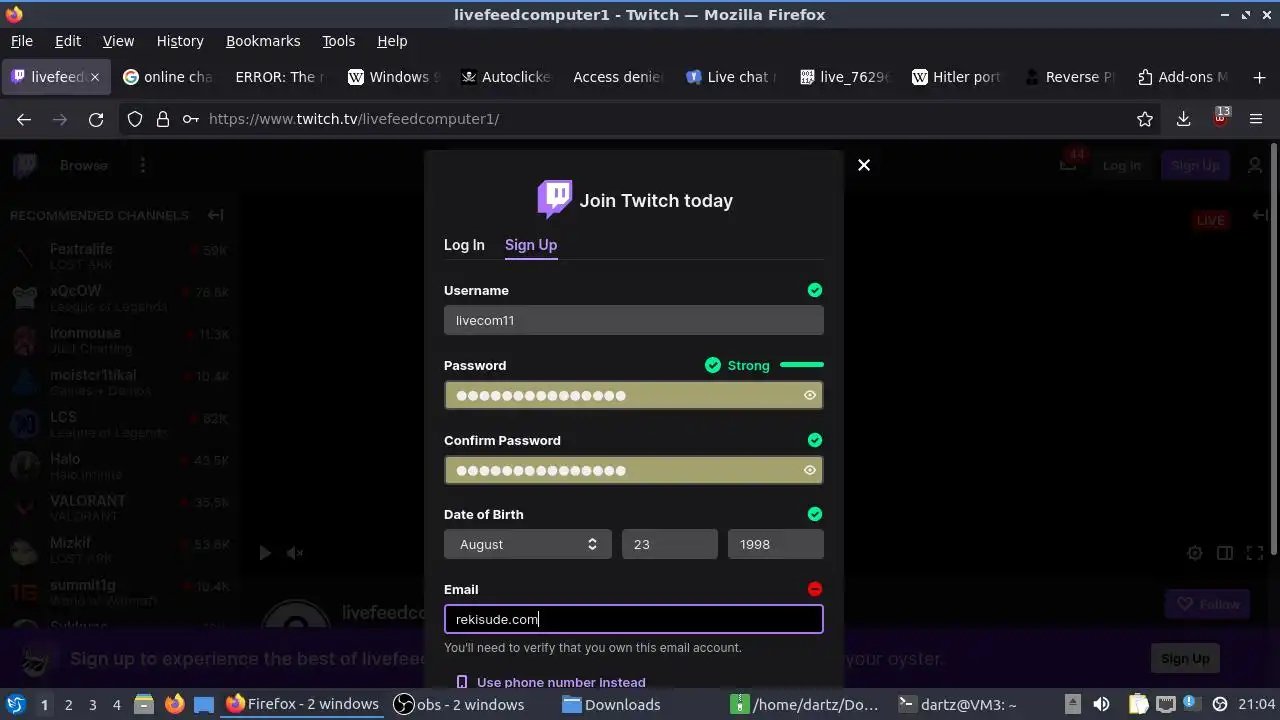Bookmark this page with the star
1280x720 pixels.
click(x=1145, y=119)
